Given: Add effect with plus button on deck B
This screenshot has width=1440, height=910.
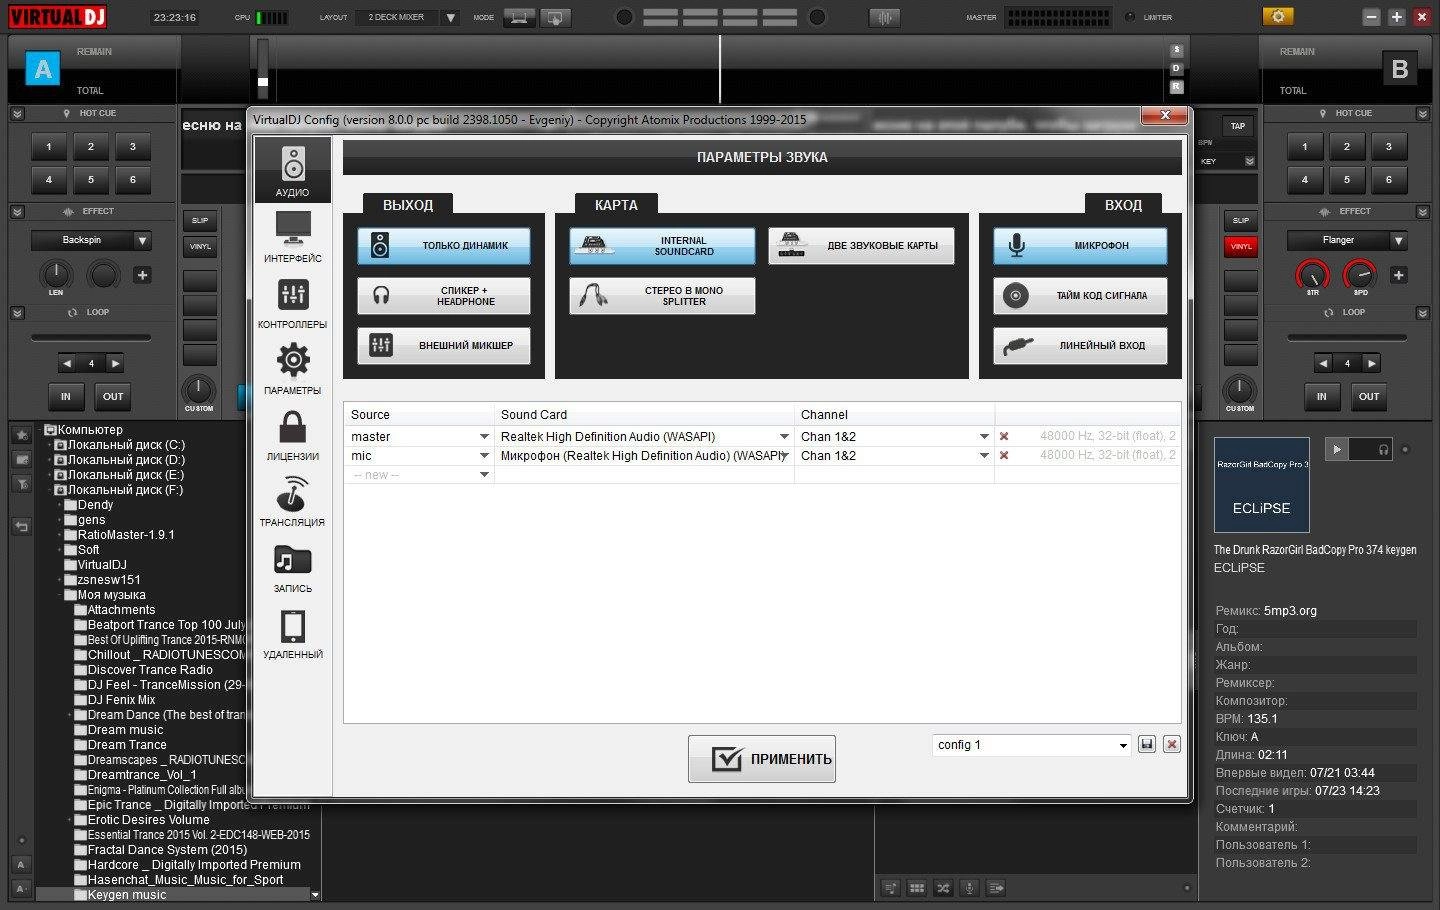Looking at the screenshot, I should click(x=1398, y=275).
